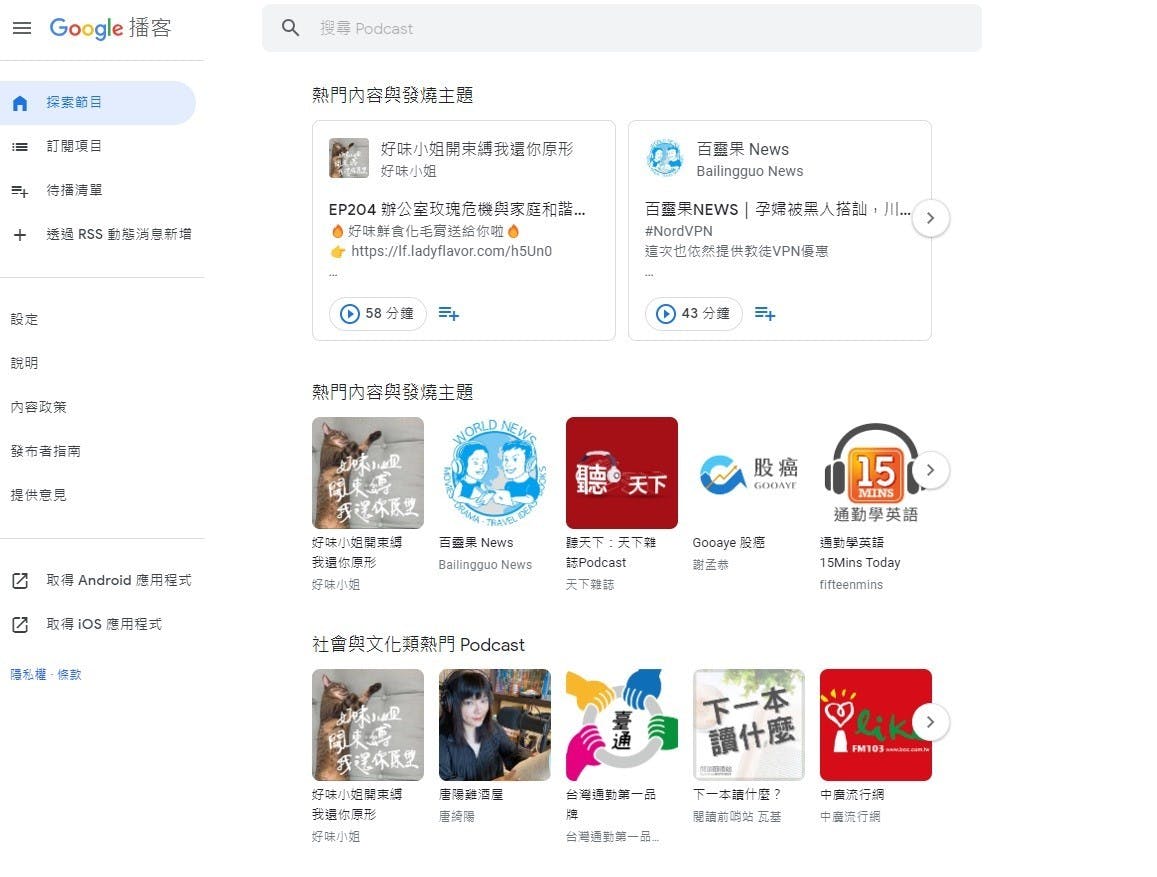
Task: Select 探索節目 in the sidebar
Action: [x=97, y=103]
